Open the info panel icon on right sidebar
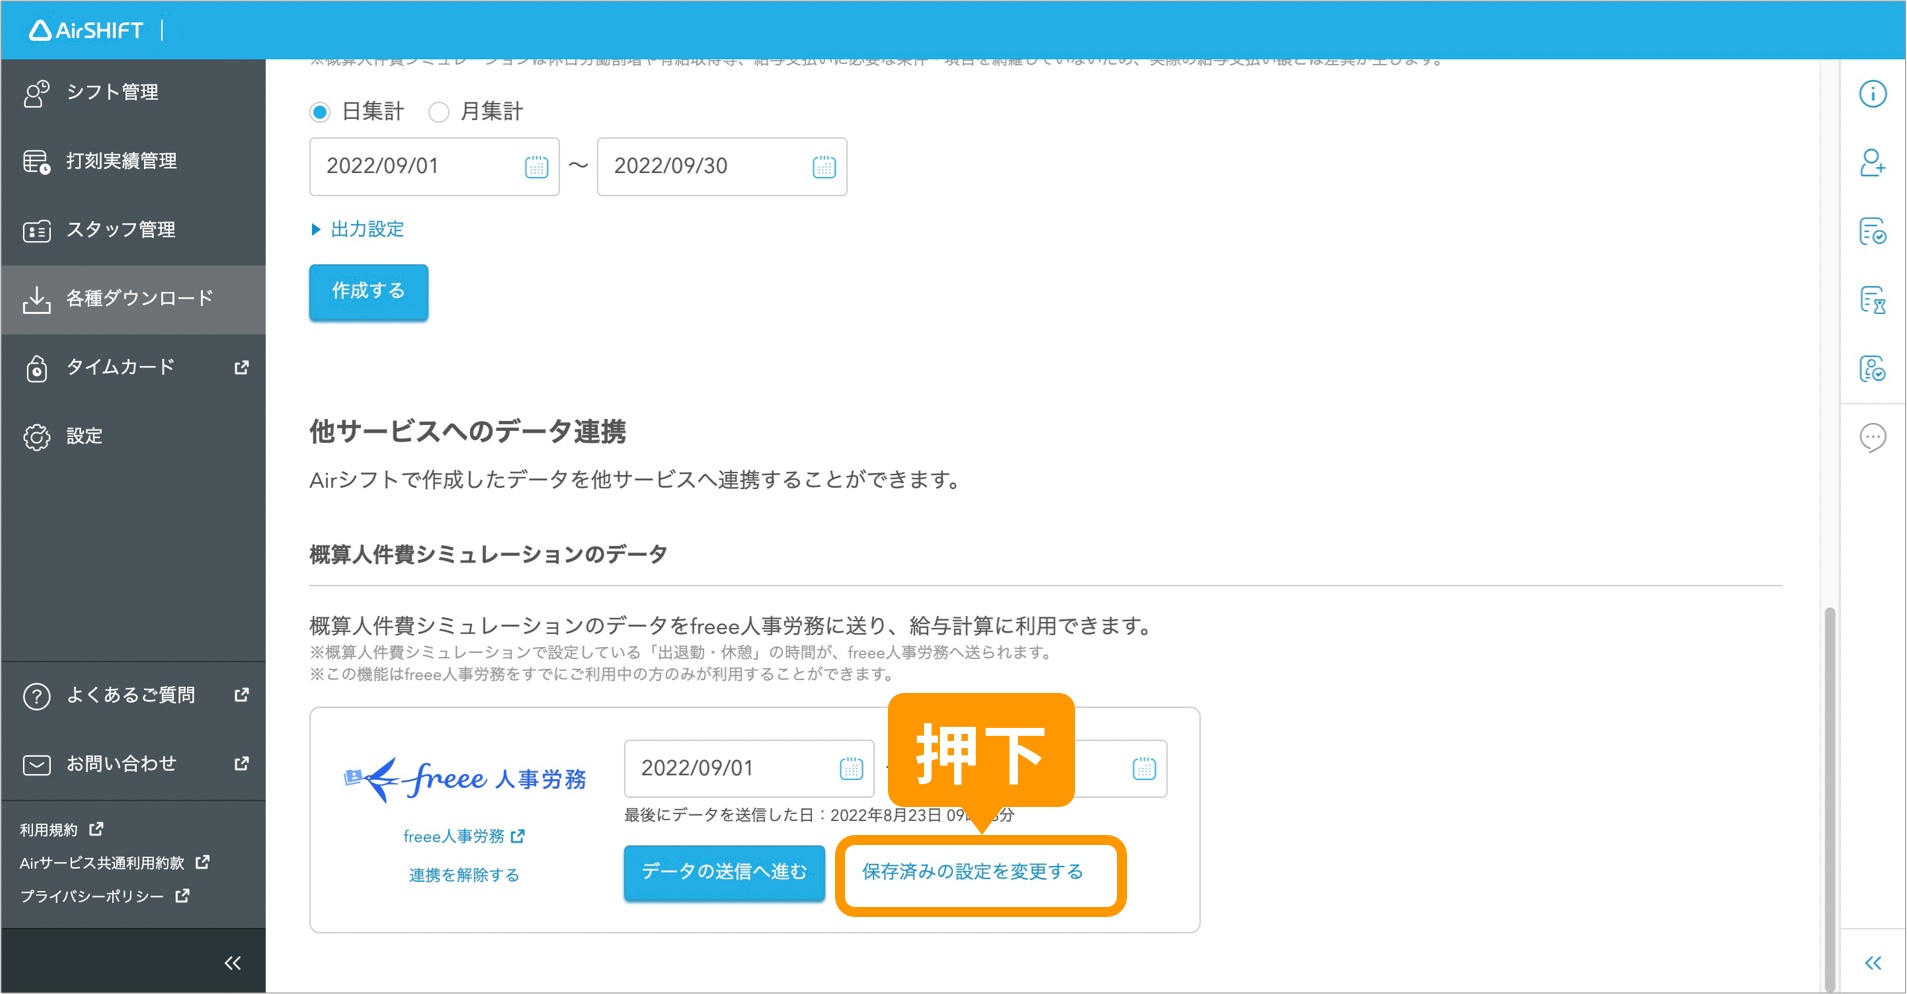Screen dimensions: 1907x994 [1874, 93]
